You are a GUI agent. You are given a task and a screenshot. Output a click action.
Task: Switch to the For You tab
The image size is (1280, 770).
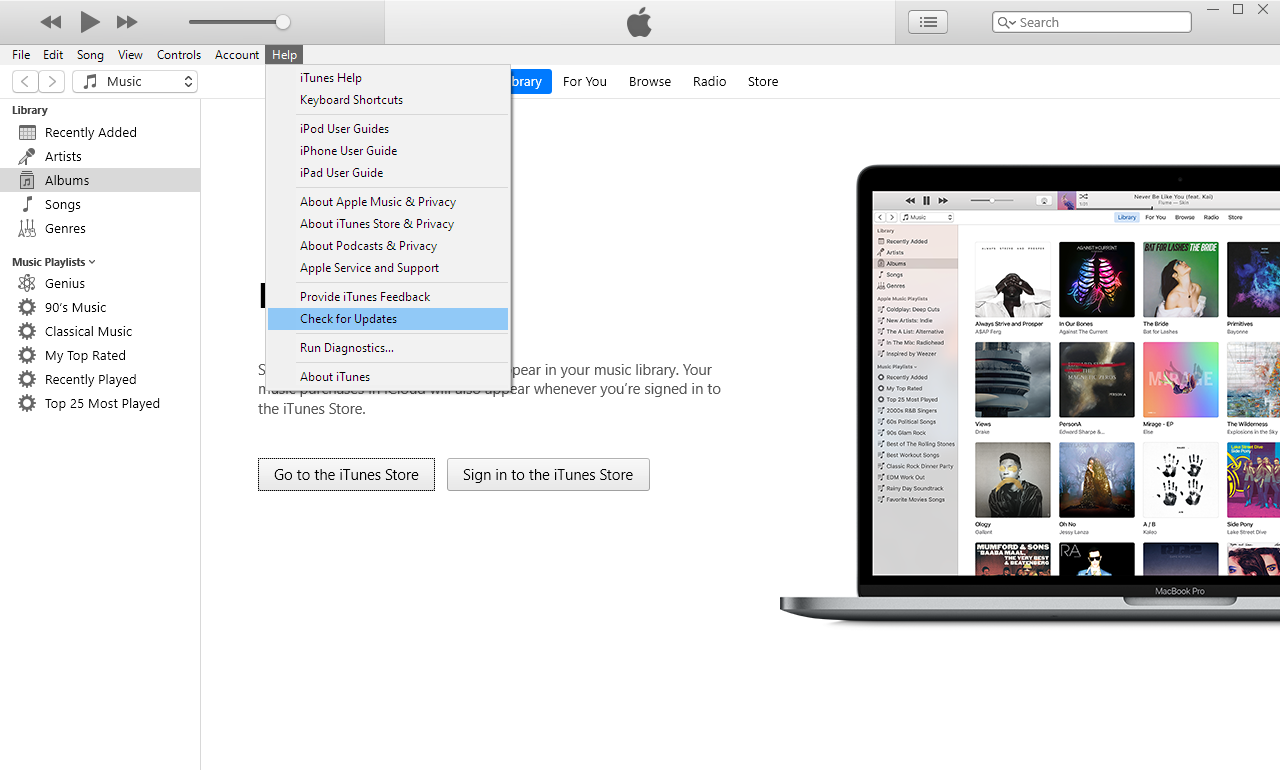[x=585, y=82]
